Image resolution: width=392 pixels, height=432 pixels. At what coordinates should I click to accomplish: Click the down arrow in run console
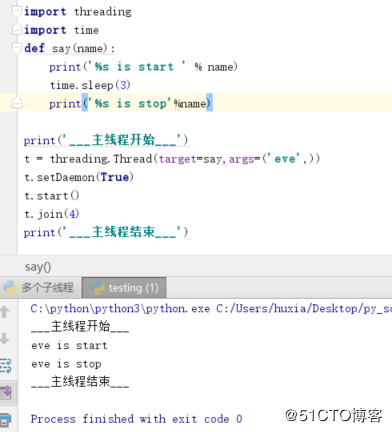pyautogui.click(x=5, y=338)
